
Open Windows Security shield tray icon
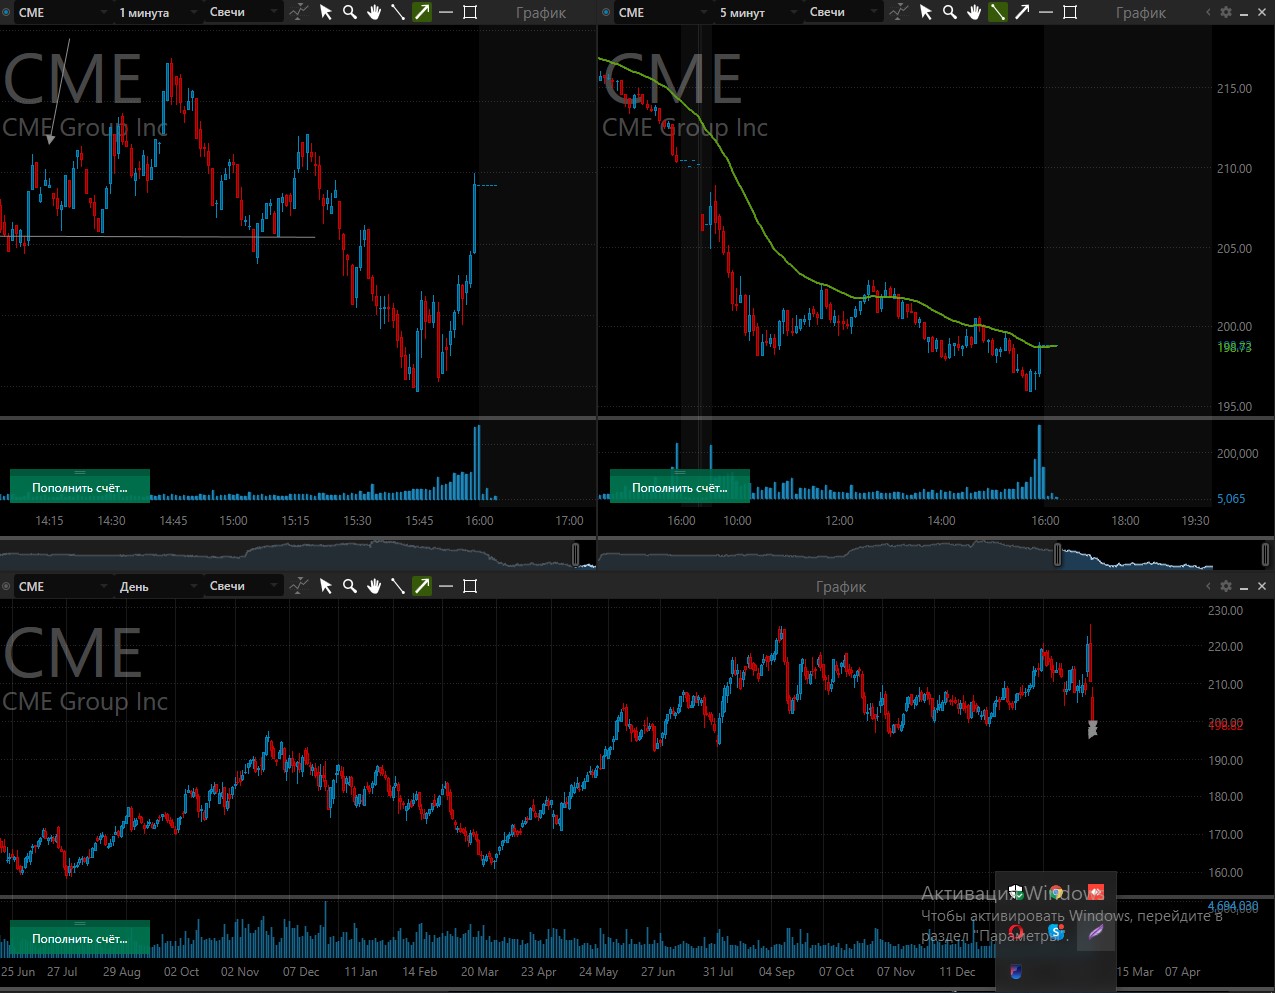(1016, 892)
